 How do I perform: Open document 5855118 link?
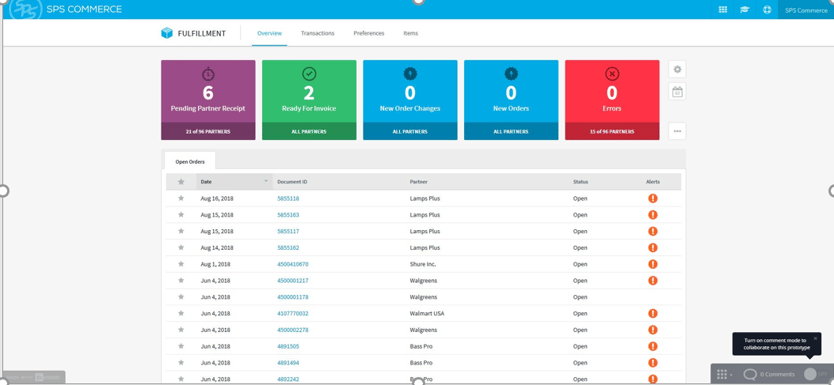click(x=288, y=198)
